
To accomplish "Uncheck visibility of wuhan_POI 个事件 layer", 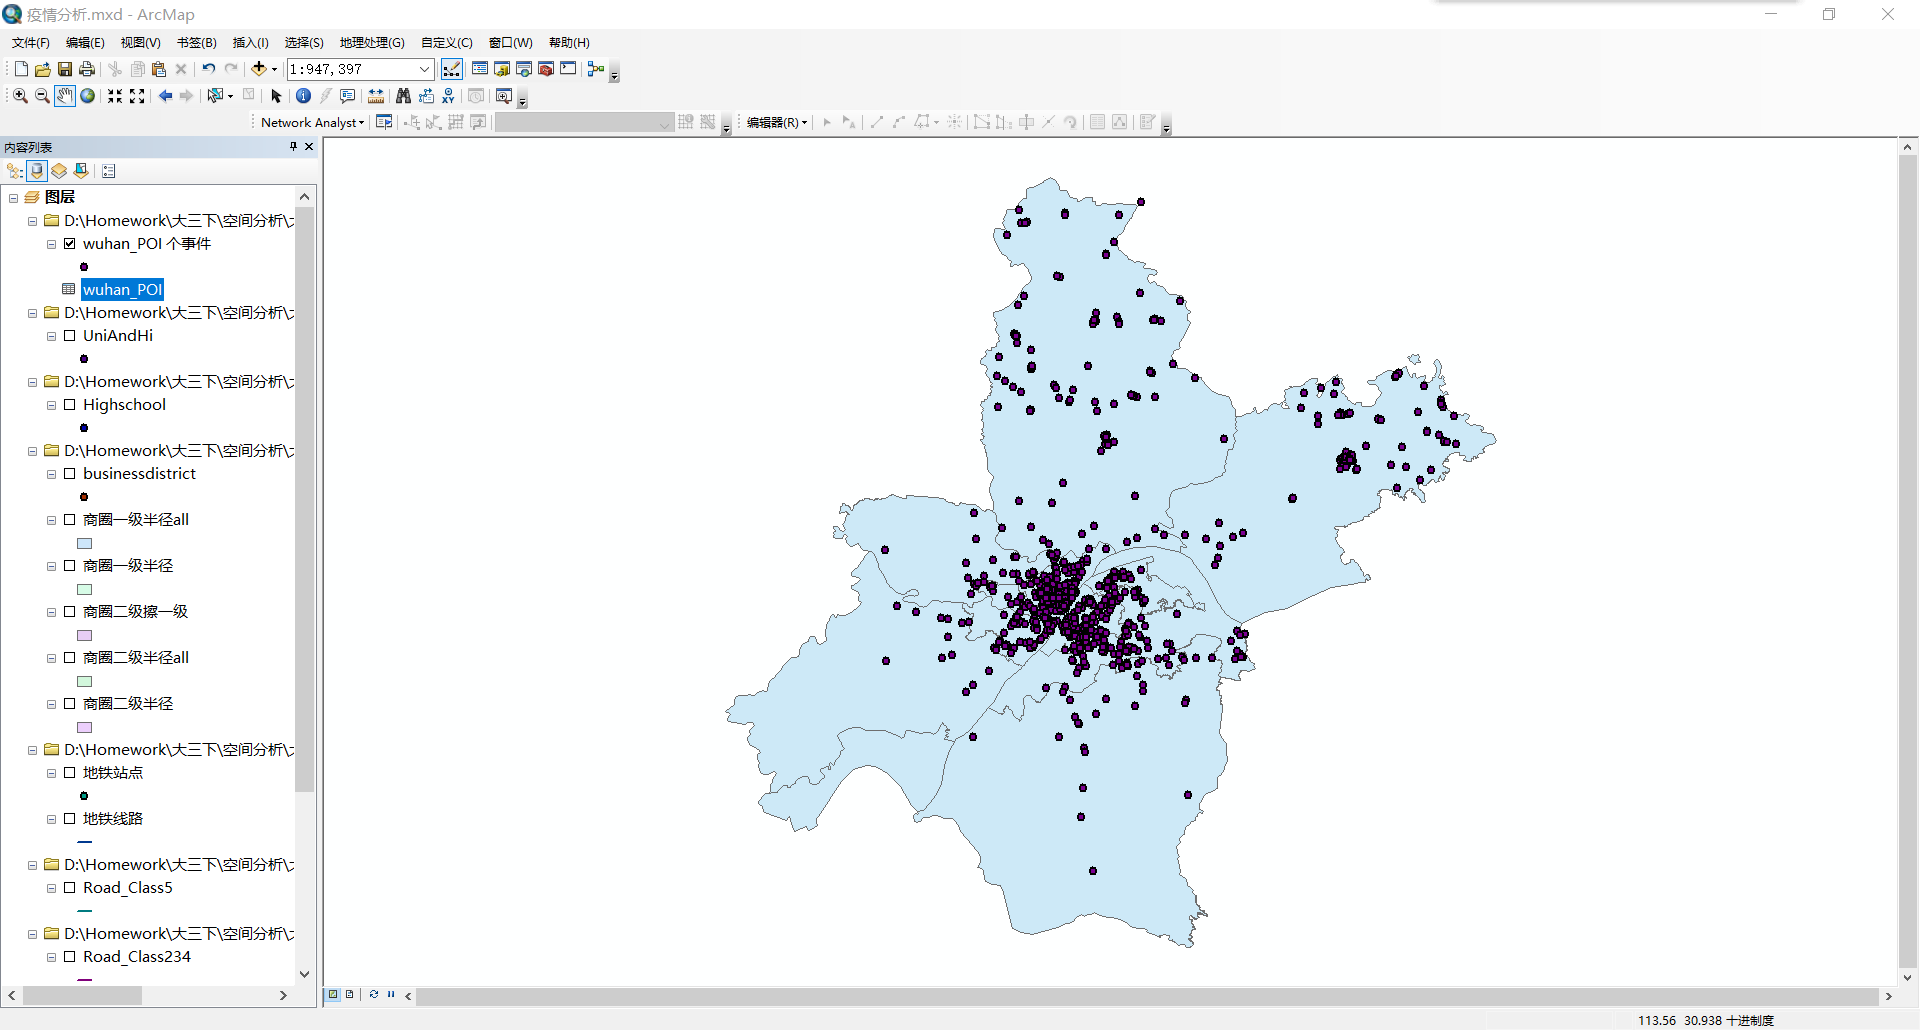I will (x=70, y=243).
